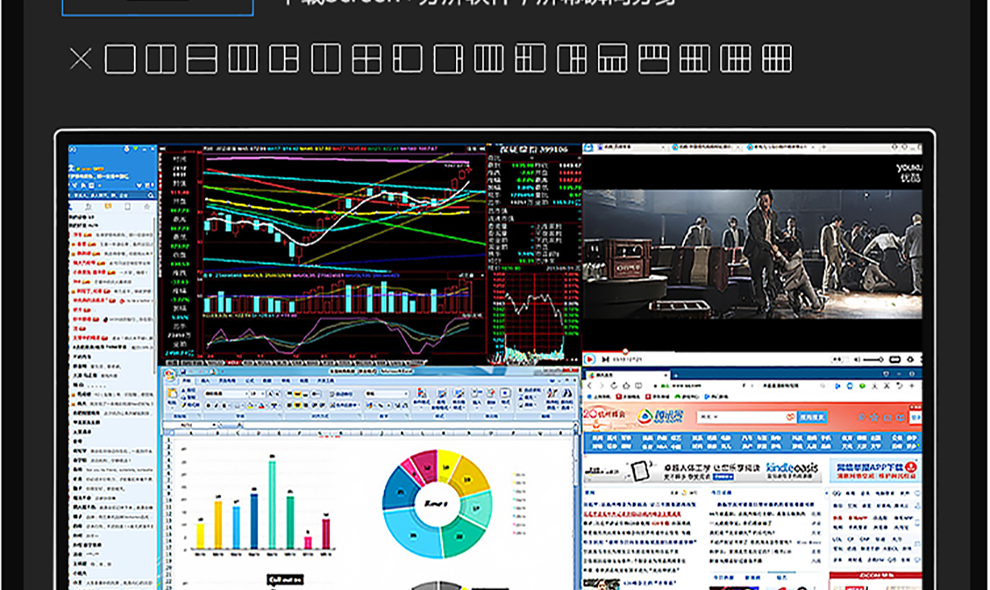
Task: Pick the two stacked horizontal rows layout
Action: 202,59
